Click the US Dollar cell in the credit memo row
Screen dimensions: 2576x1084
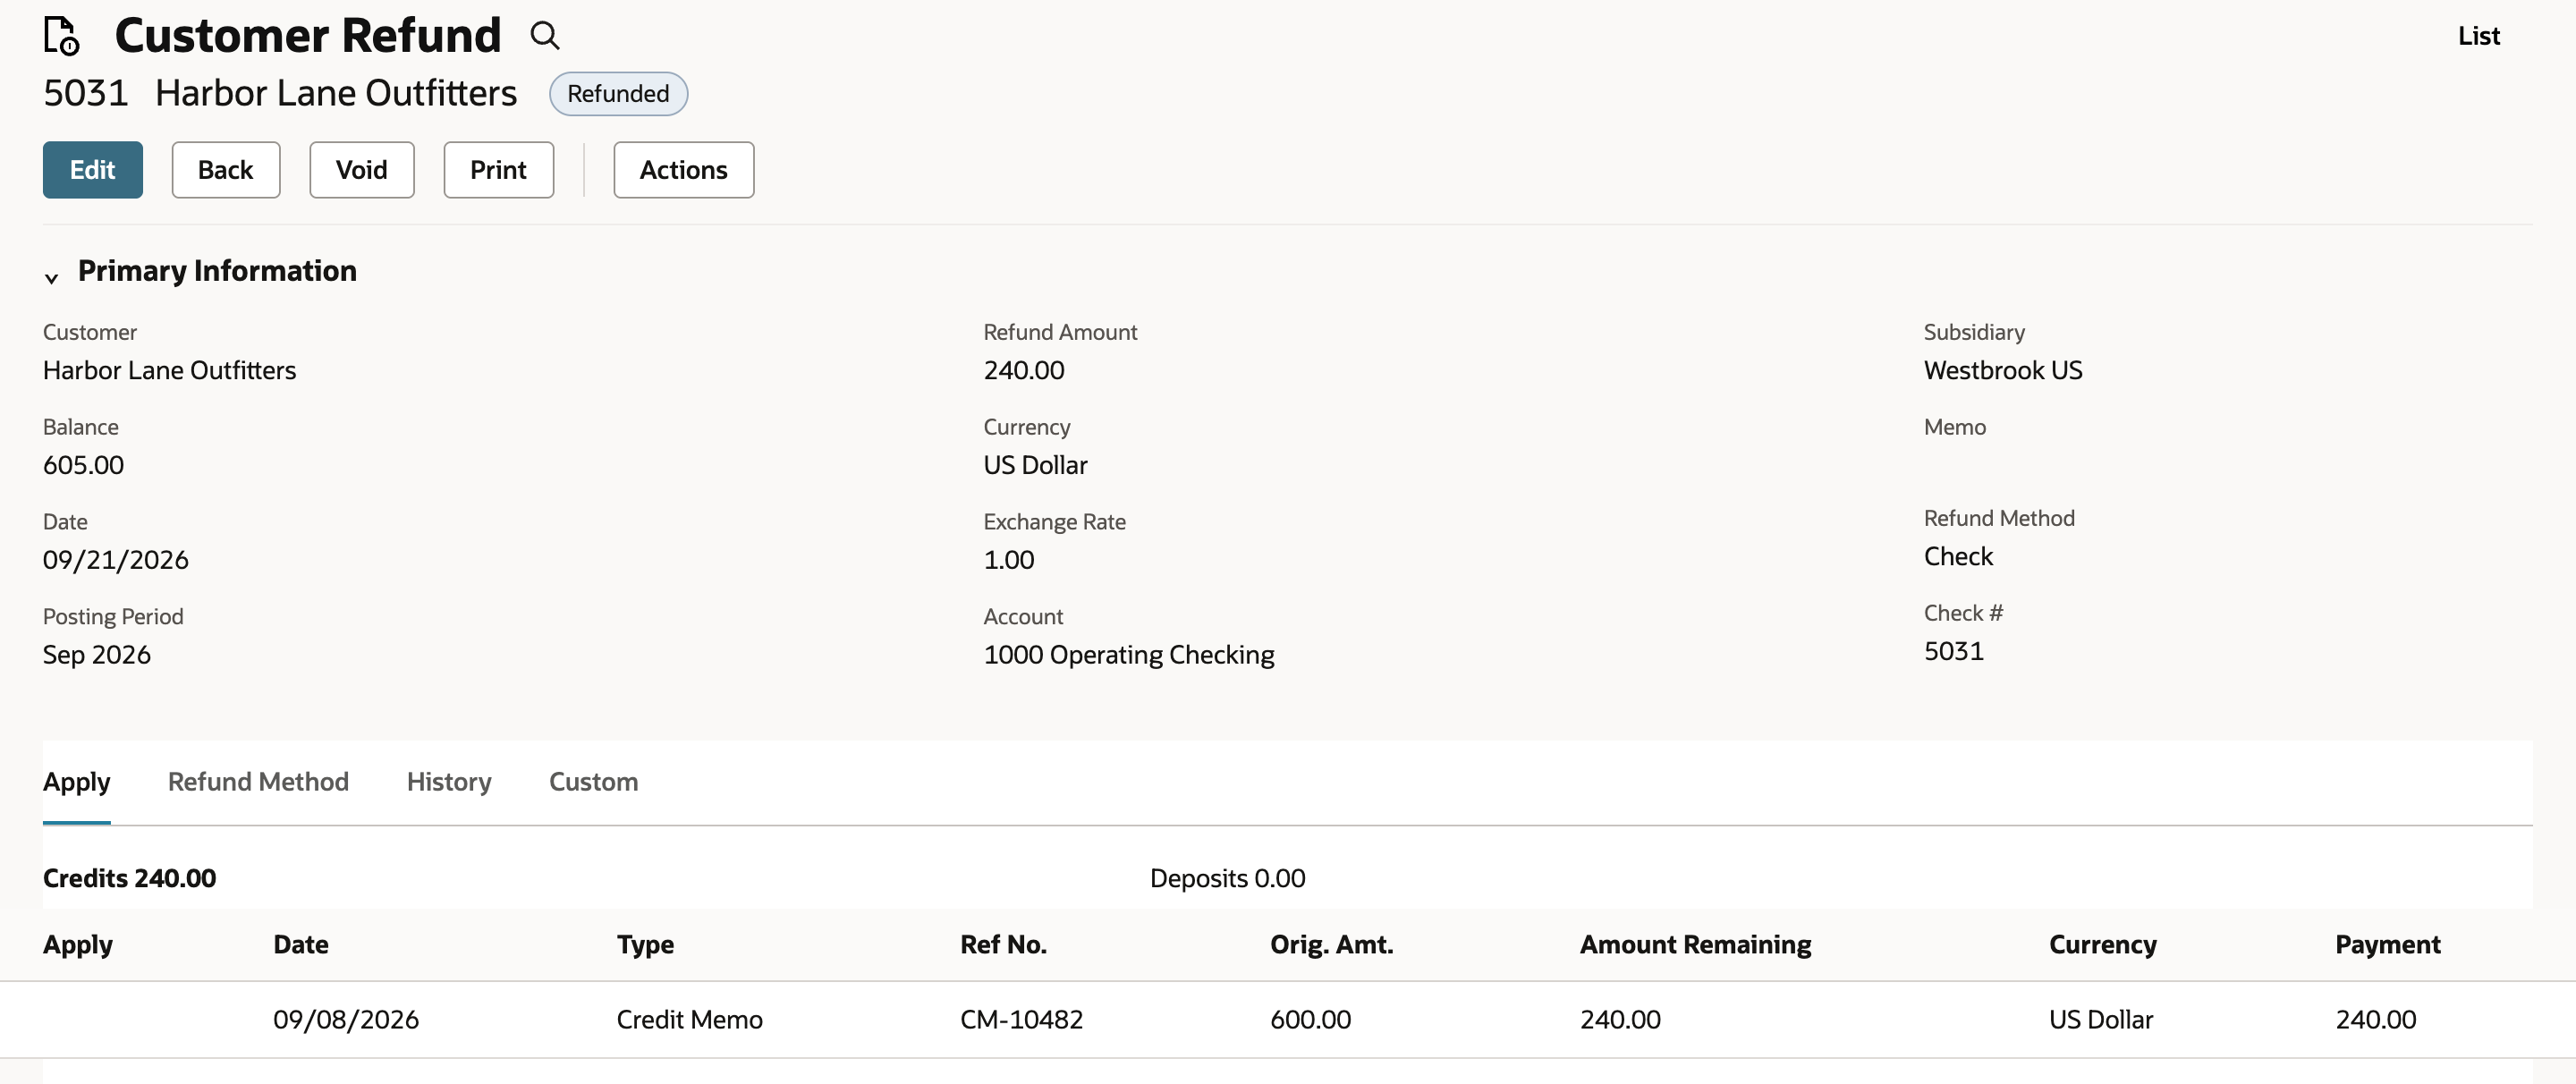pos(2100,1019)
